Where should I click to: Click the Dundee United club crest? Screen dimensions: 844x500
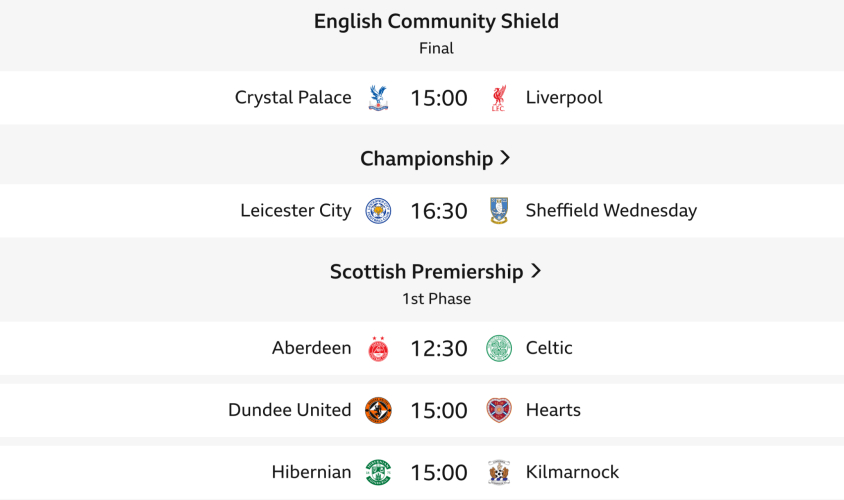pyautogui.click(x=378, y=411)
